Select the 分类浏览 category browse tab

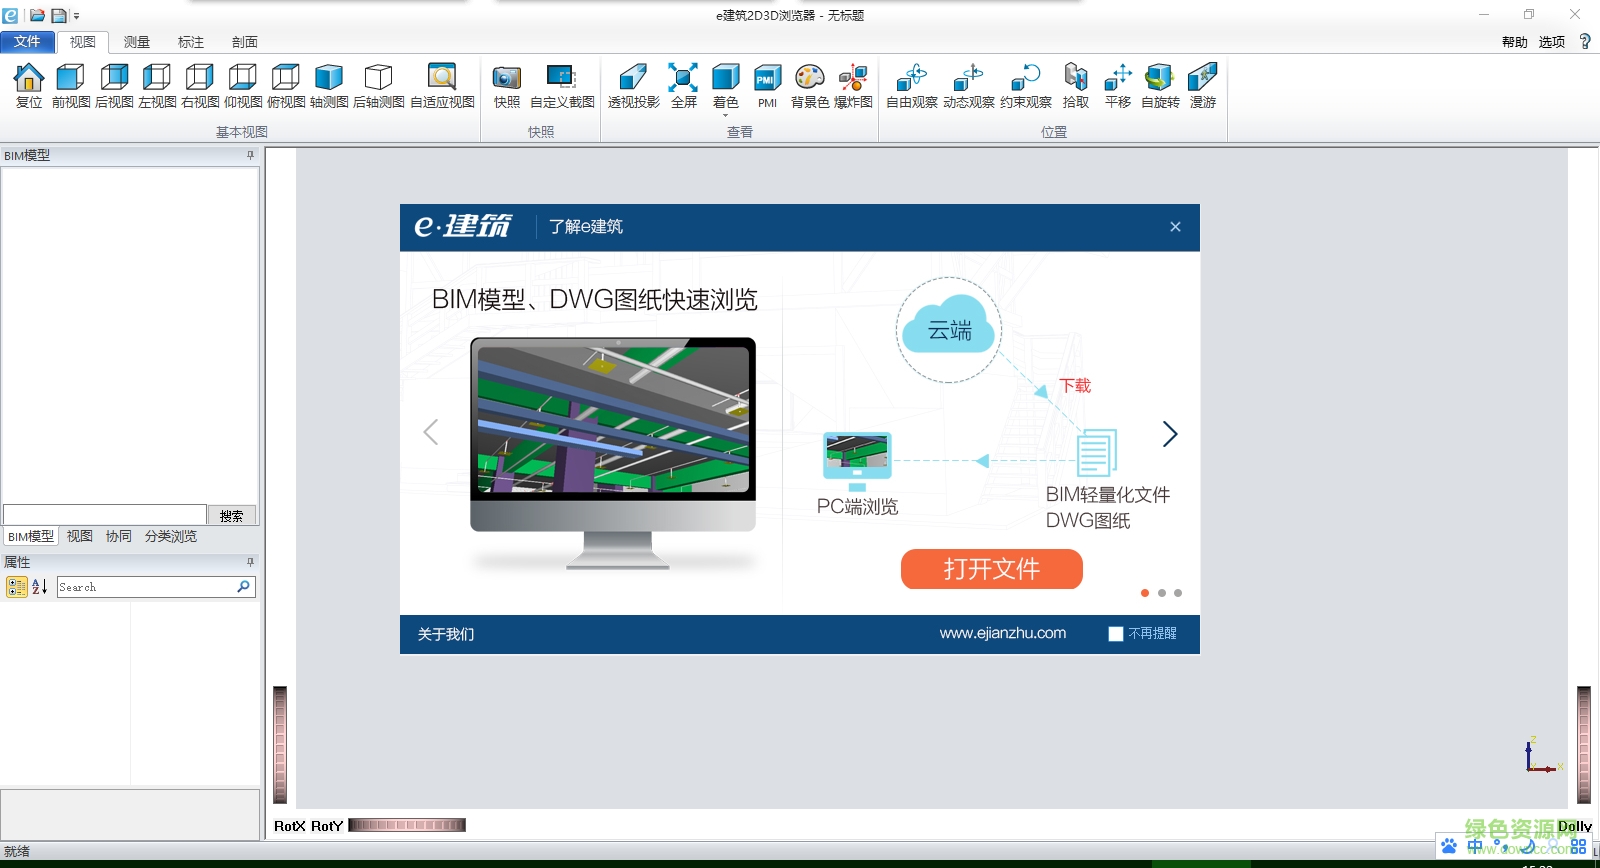click(x=171, y=537)
